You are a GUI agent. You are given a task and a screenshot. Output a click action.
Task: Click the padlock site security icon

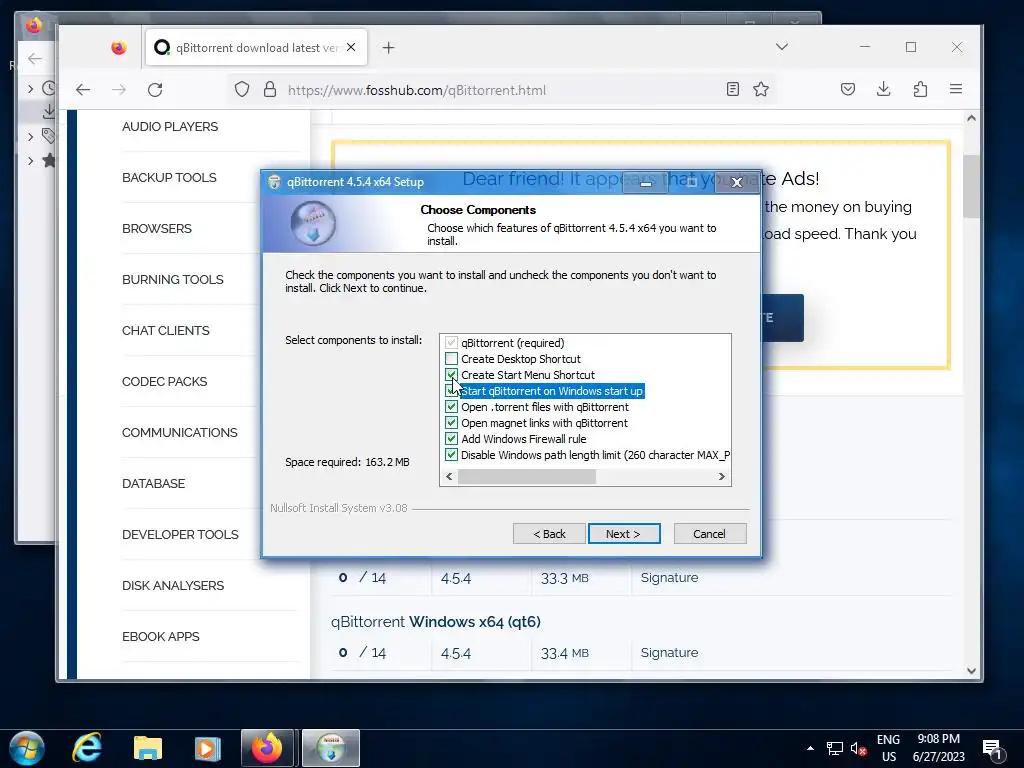click(x=270, y=89)
